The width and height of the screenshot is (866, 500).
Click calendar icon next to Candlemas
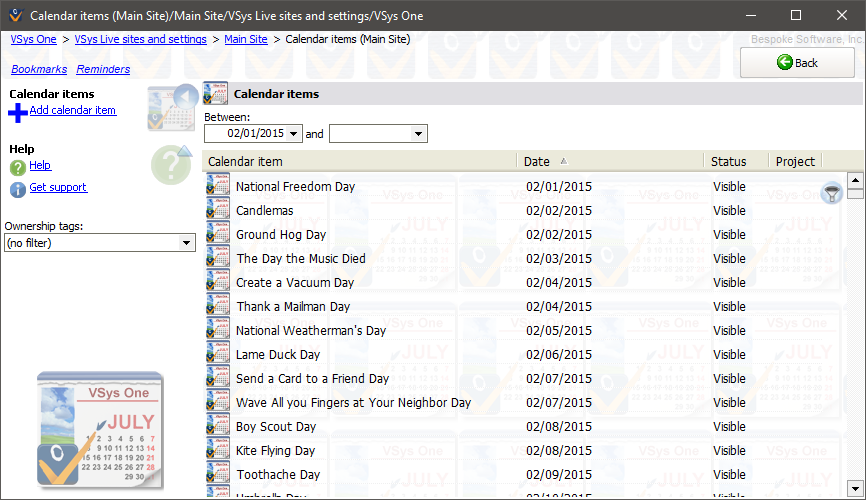coord(217,210)
